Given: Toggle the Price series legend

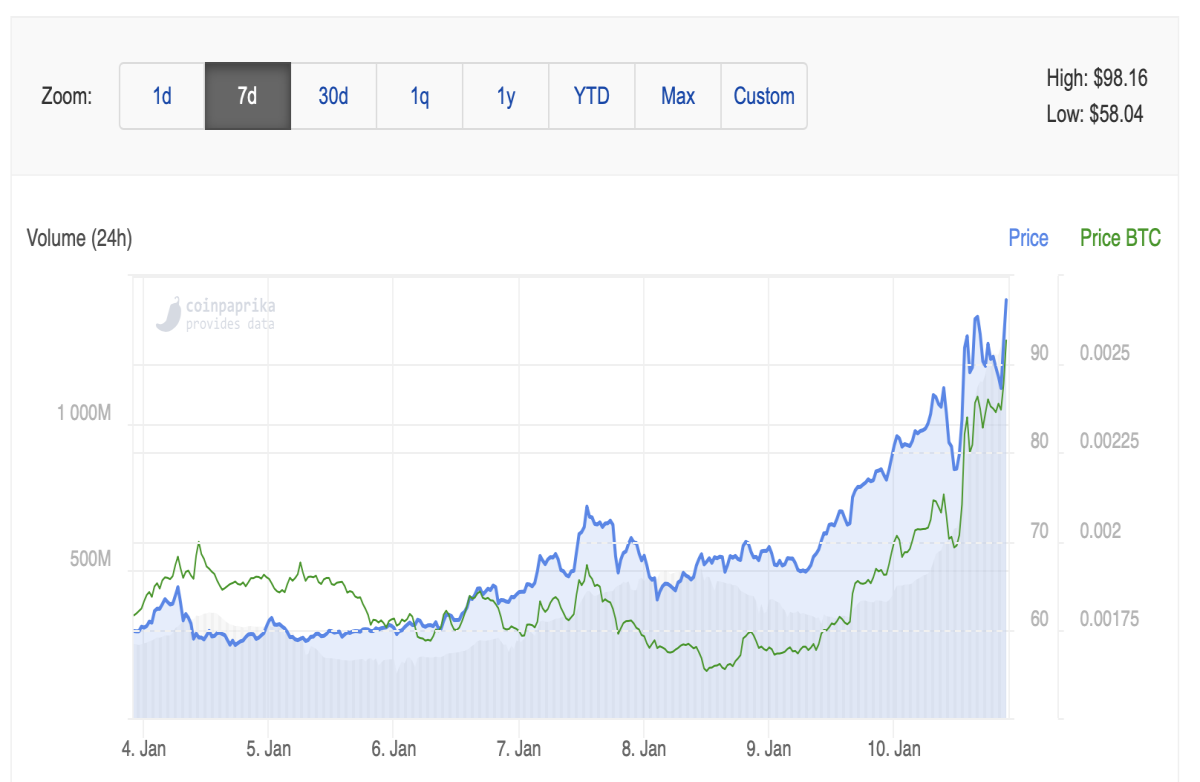Looking at the screenshot, I should pos(1028,238).
